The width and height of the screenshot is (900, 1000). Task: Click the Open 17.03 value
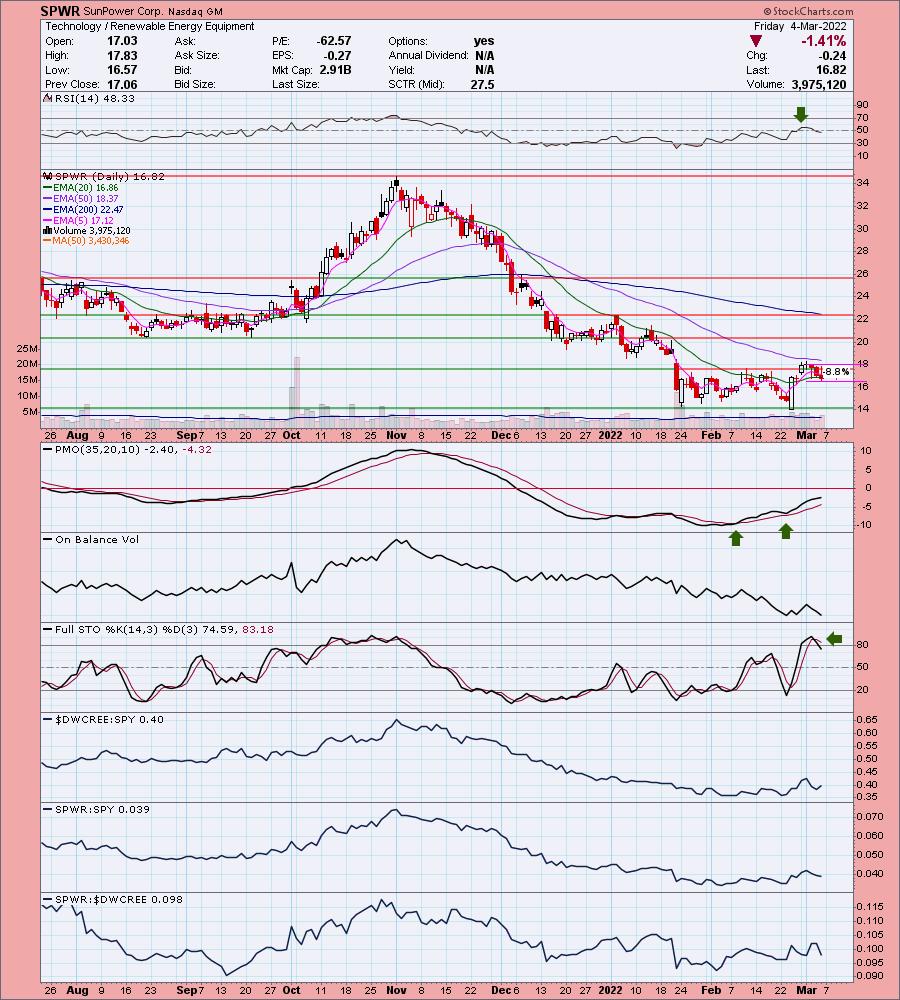pos(122,41)
